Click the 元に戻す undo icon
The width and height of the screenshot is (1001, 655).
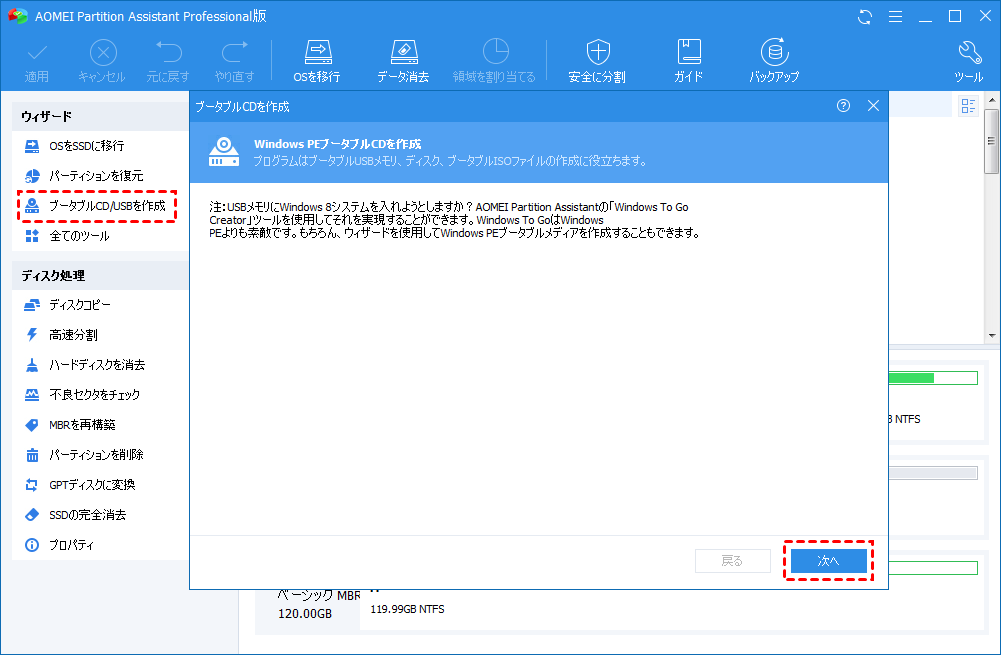click(x=168, y=61)
